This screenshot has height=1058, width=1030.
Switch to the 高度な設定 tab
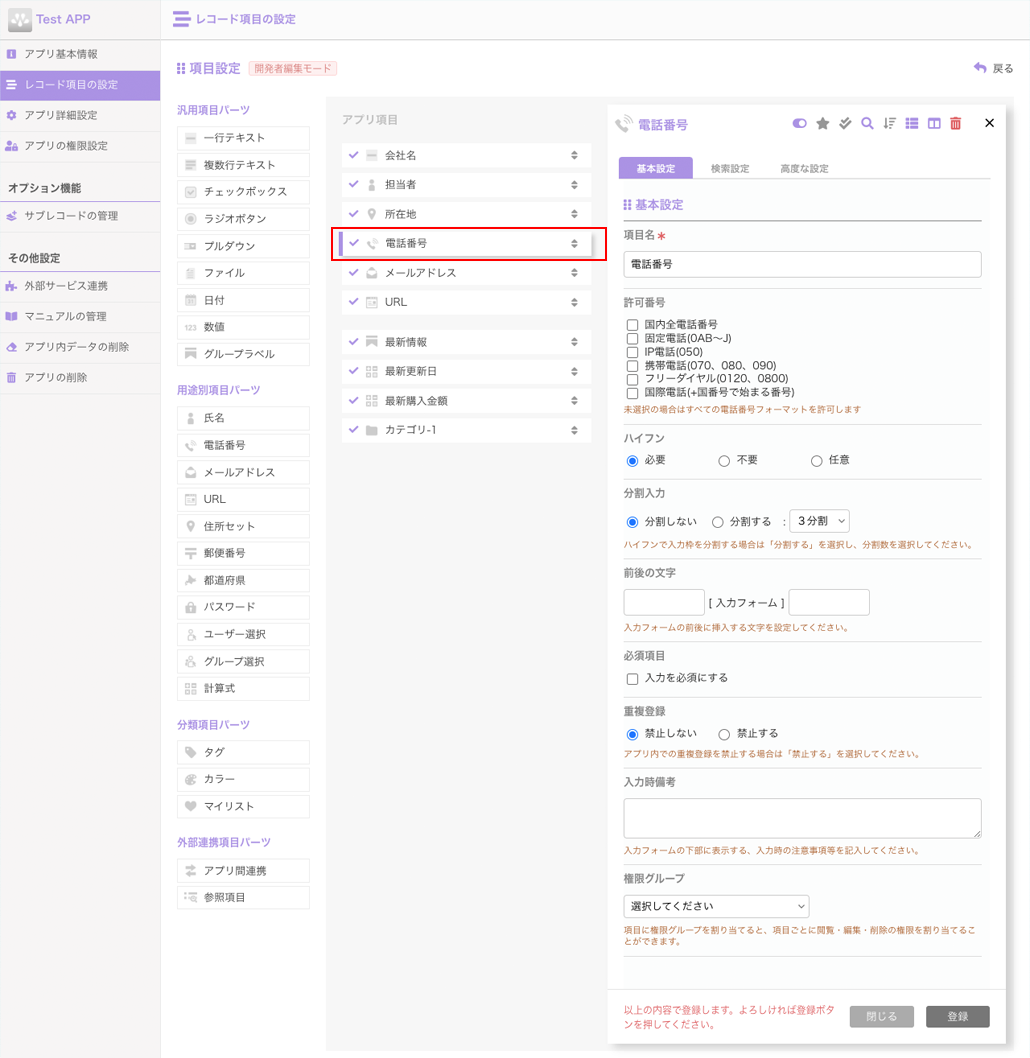pos(804,168)
